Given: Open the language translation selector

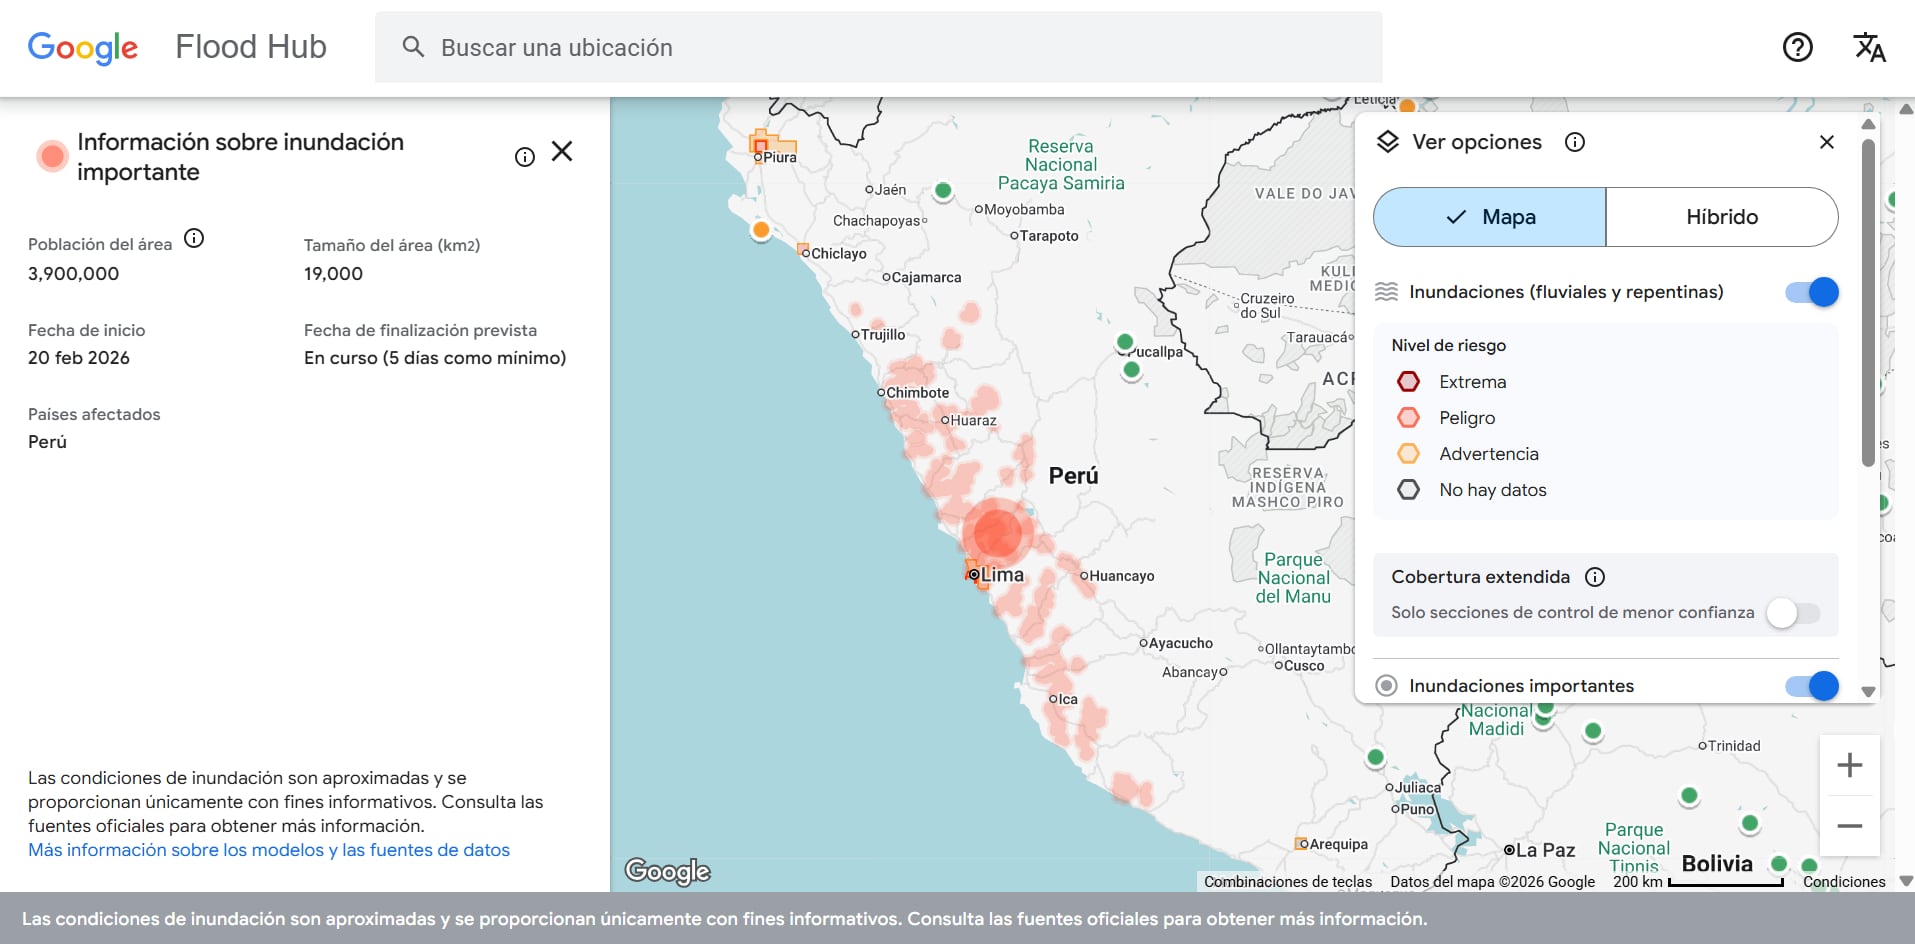Looking at the screenshot, I should click(1869, 47).
